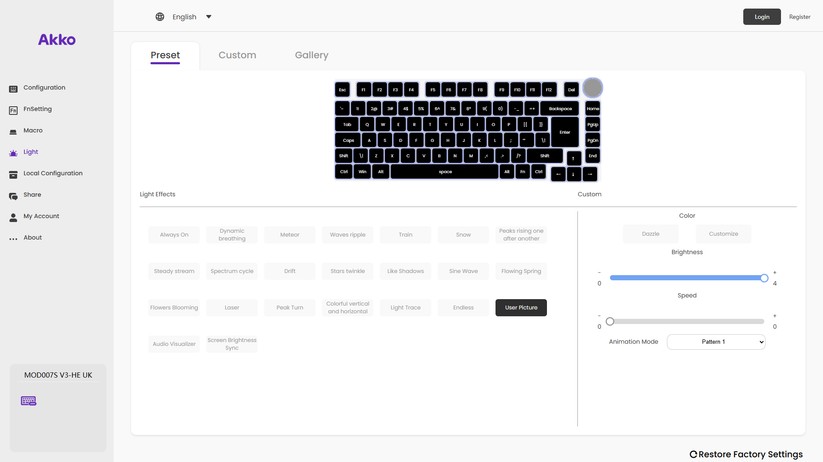The image size is (823, 462).
Task: Select the round knob on the keyboard
Action: click(x=593, y=88)
